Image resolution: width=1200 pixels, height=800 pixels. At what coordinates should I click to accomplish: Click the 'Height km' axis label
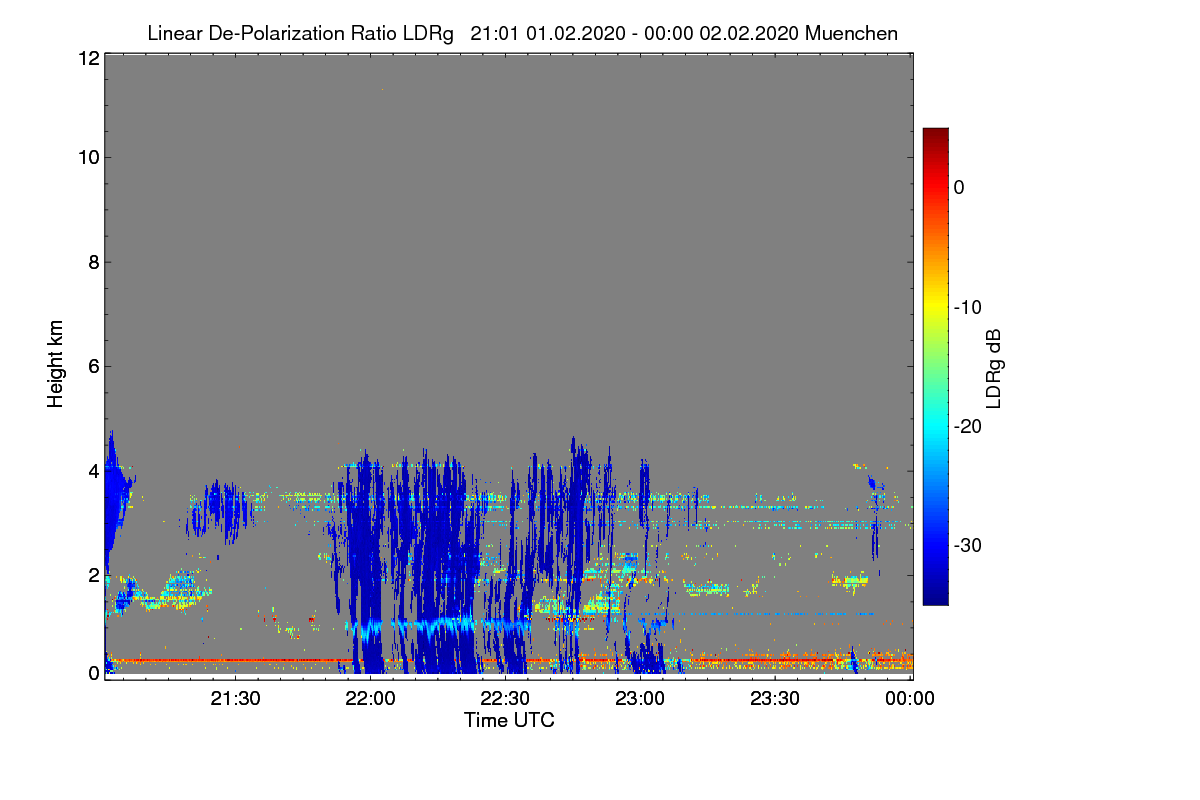click(56, 365)
